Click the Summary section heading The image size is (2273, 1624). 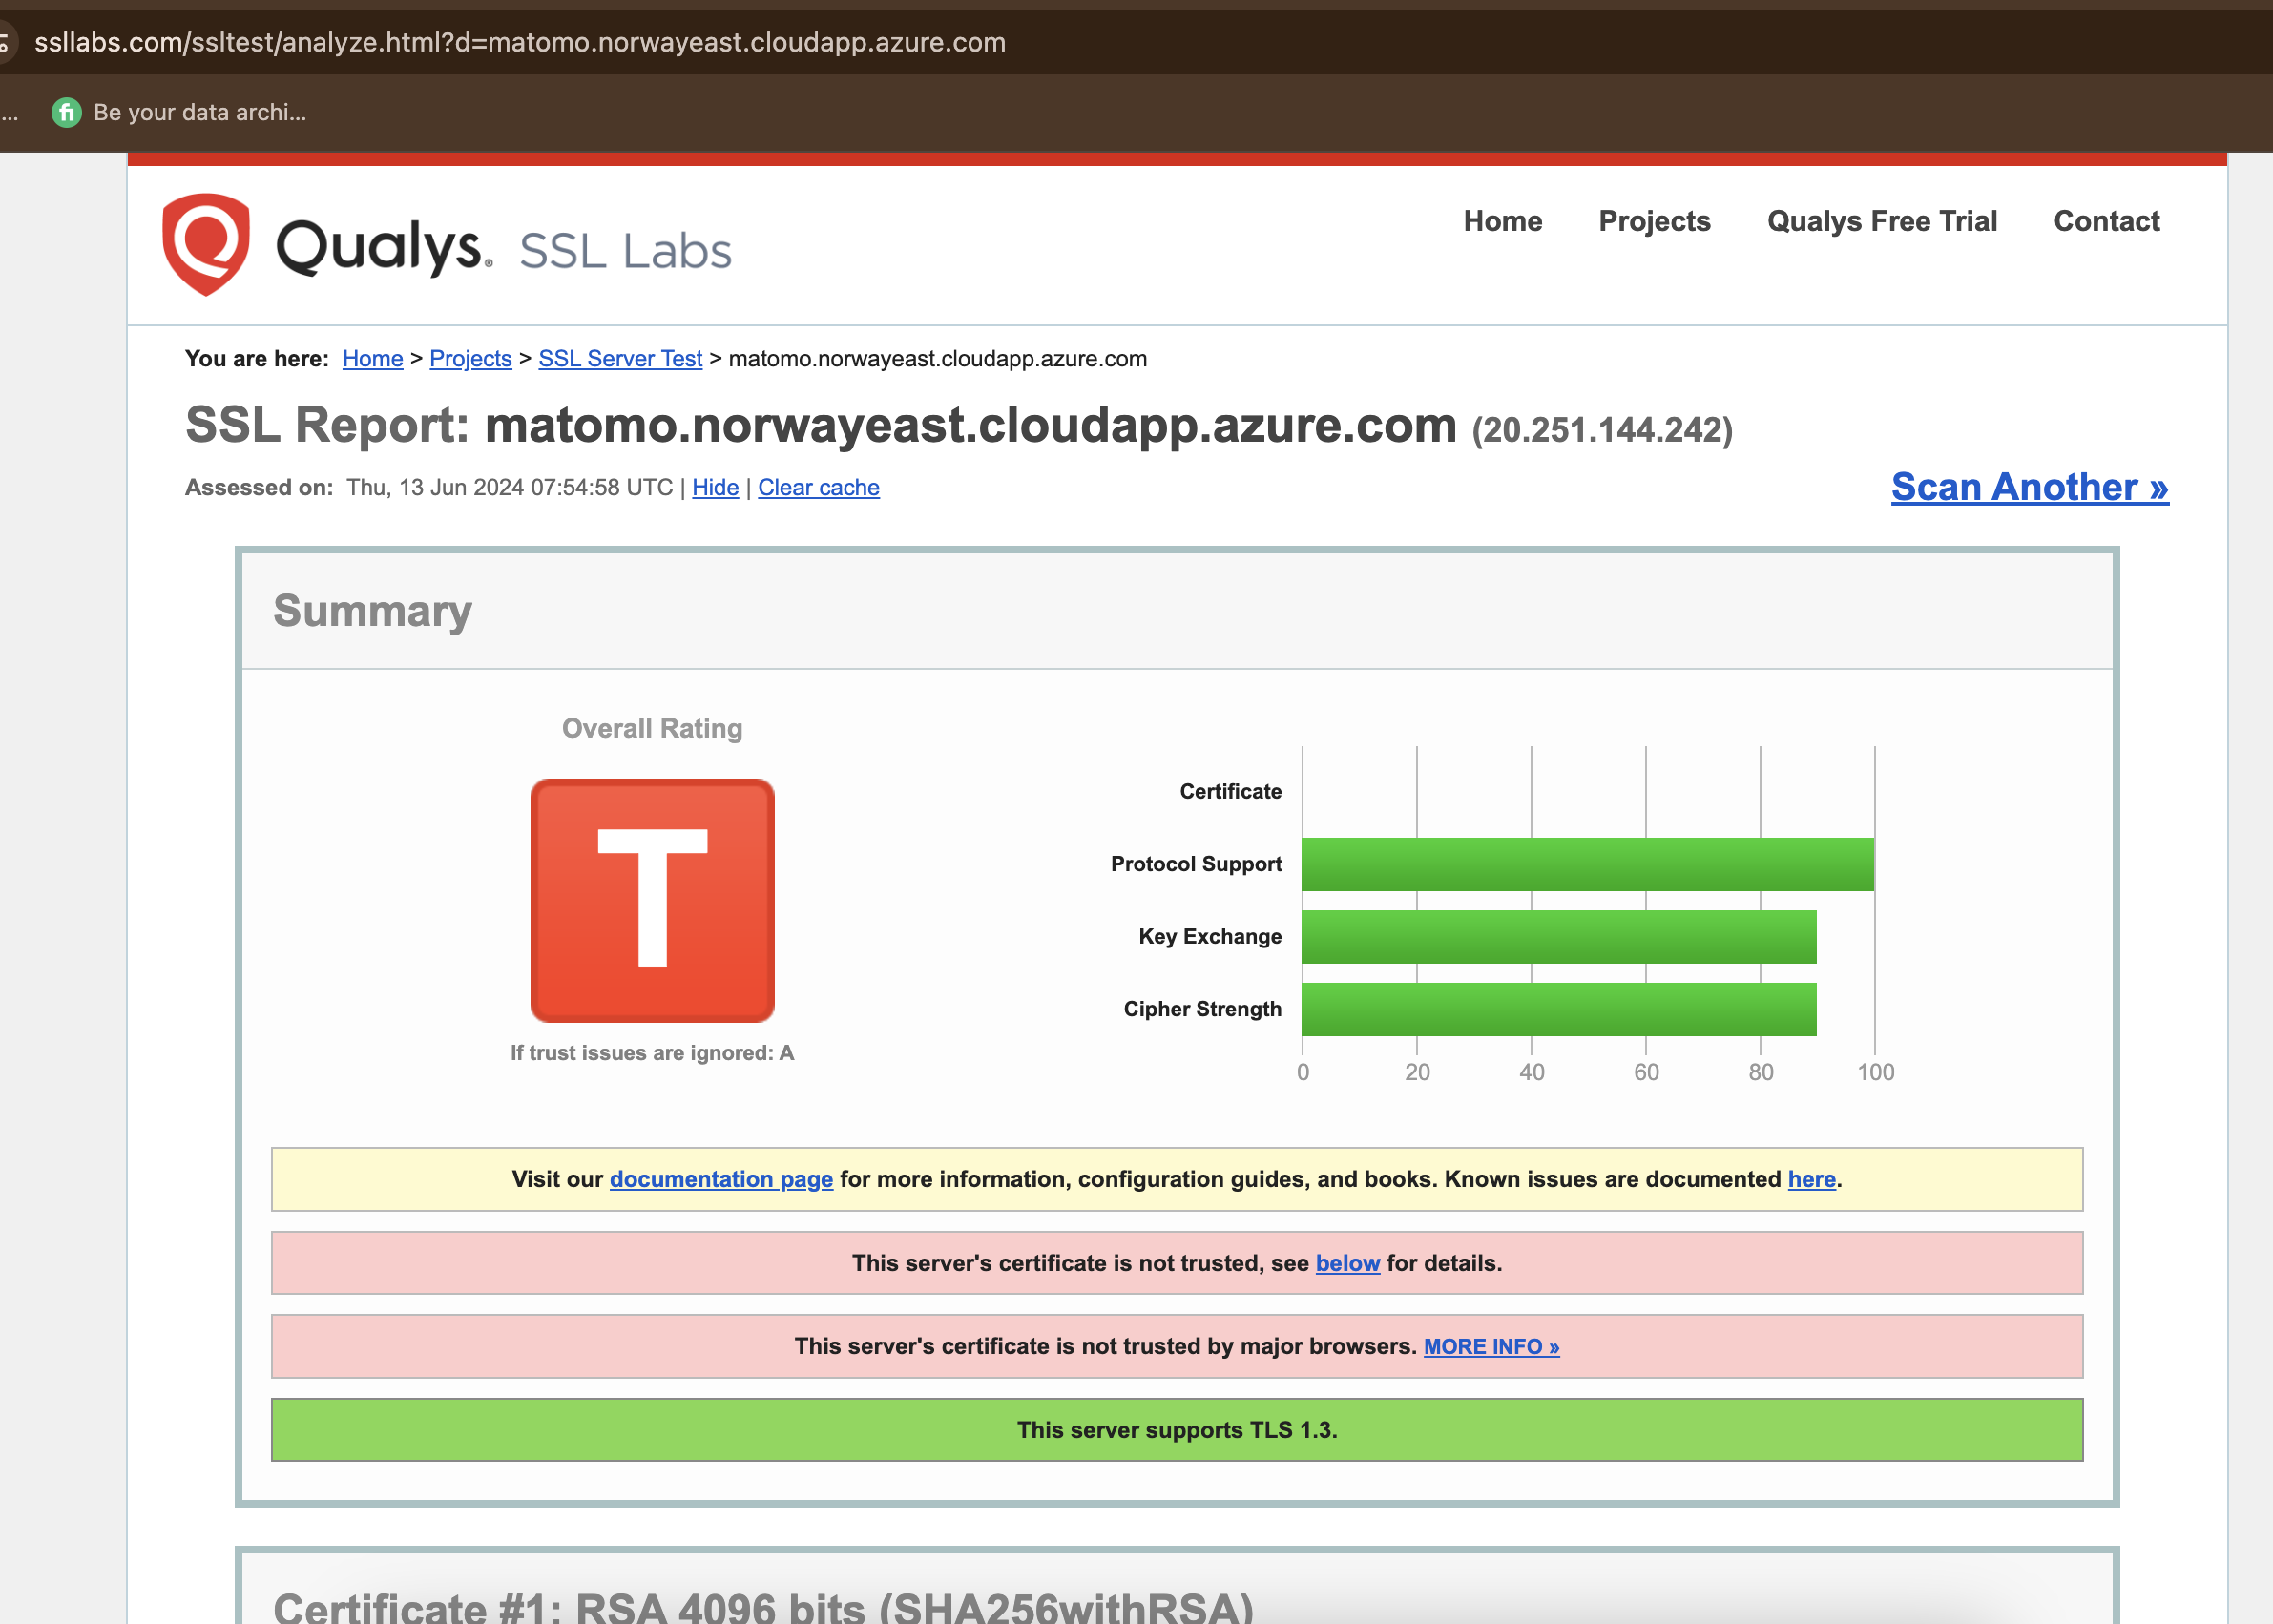tap(372, 611)
